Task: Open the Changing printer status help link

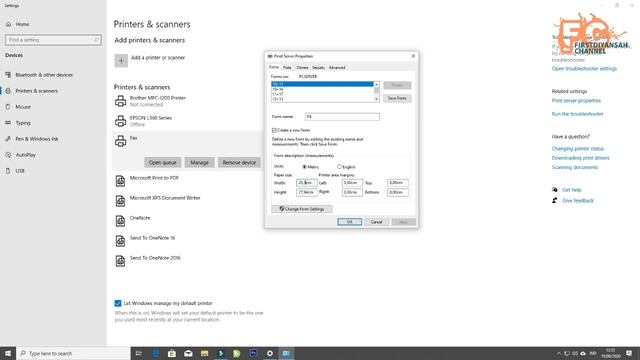Action: coord(578,149)
